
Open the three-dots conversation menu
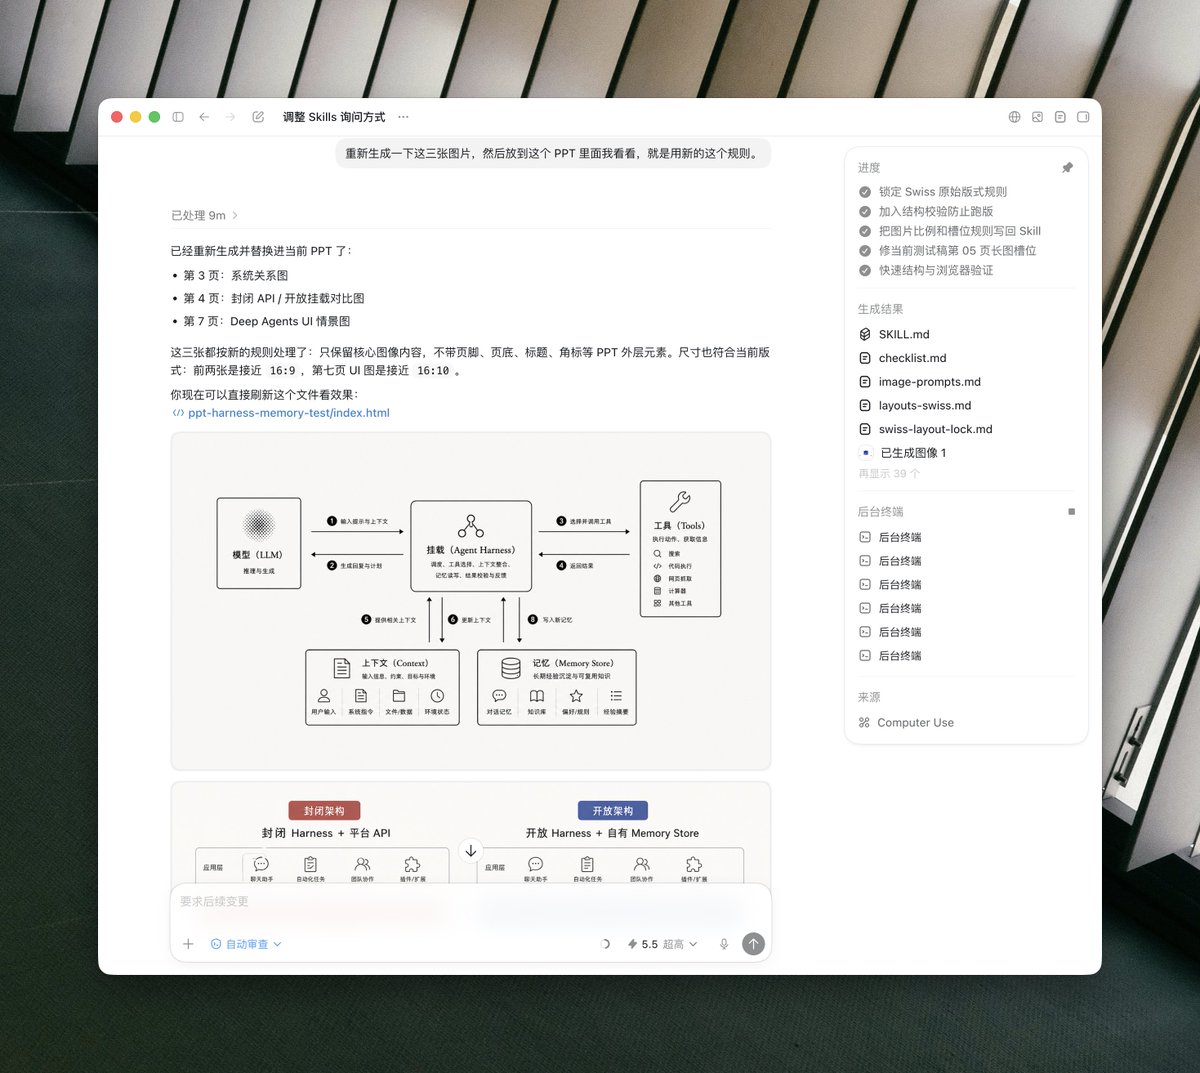pyautogui.click(x=403, y=117)
